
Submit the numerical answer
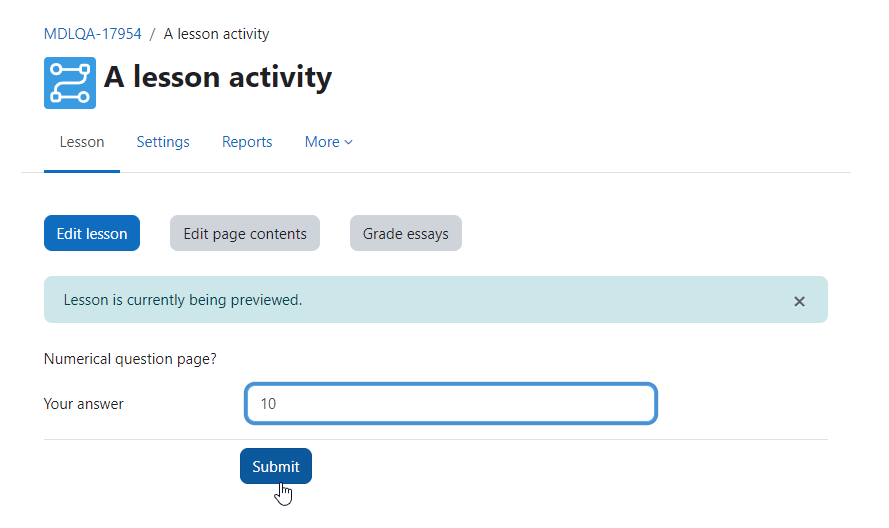[276, 466]
